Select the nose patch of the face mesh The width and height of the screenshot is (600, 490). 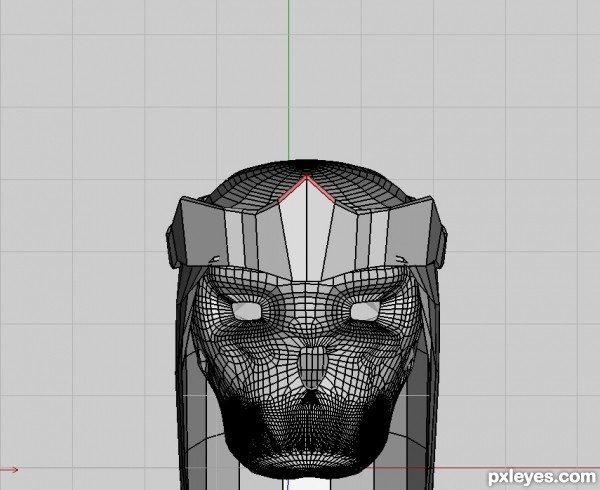(313, 367)
